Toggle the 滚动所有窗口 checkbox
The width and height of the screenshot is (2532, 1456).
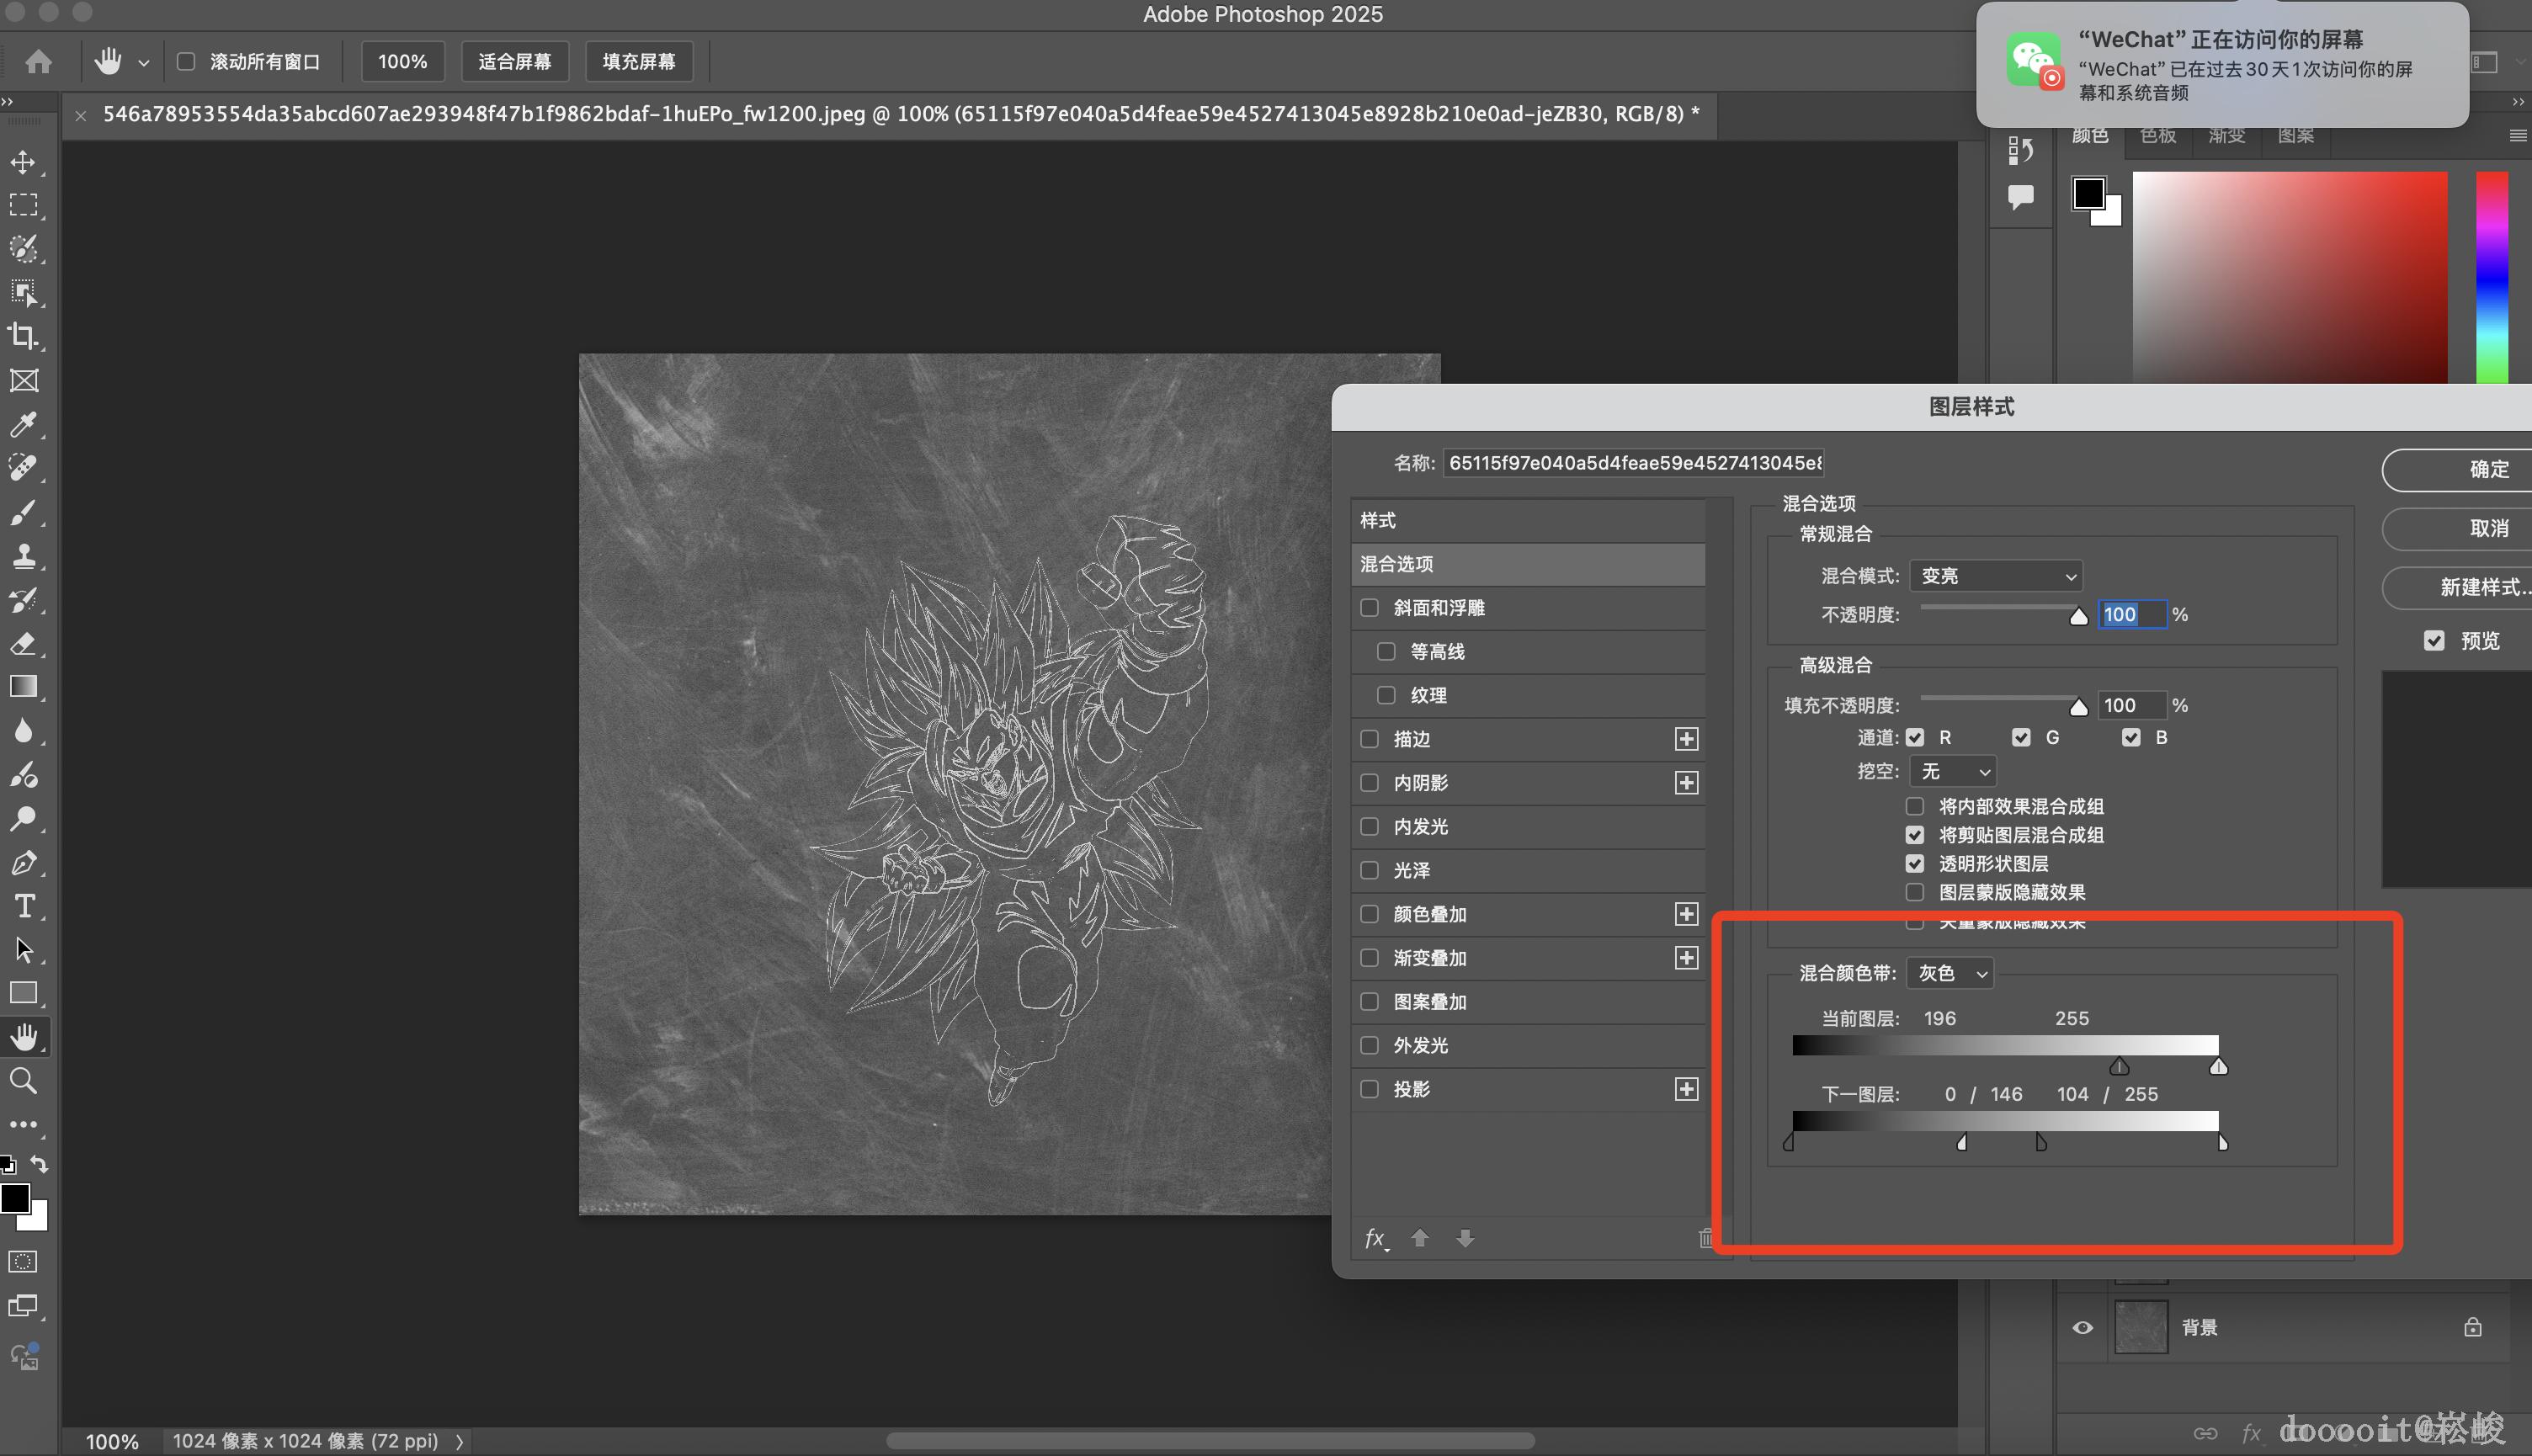point(186,62)
